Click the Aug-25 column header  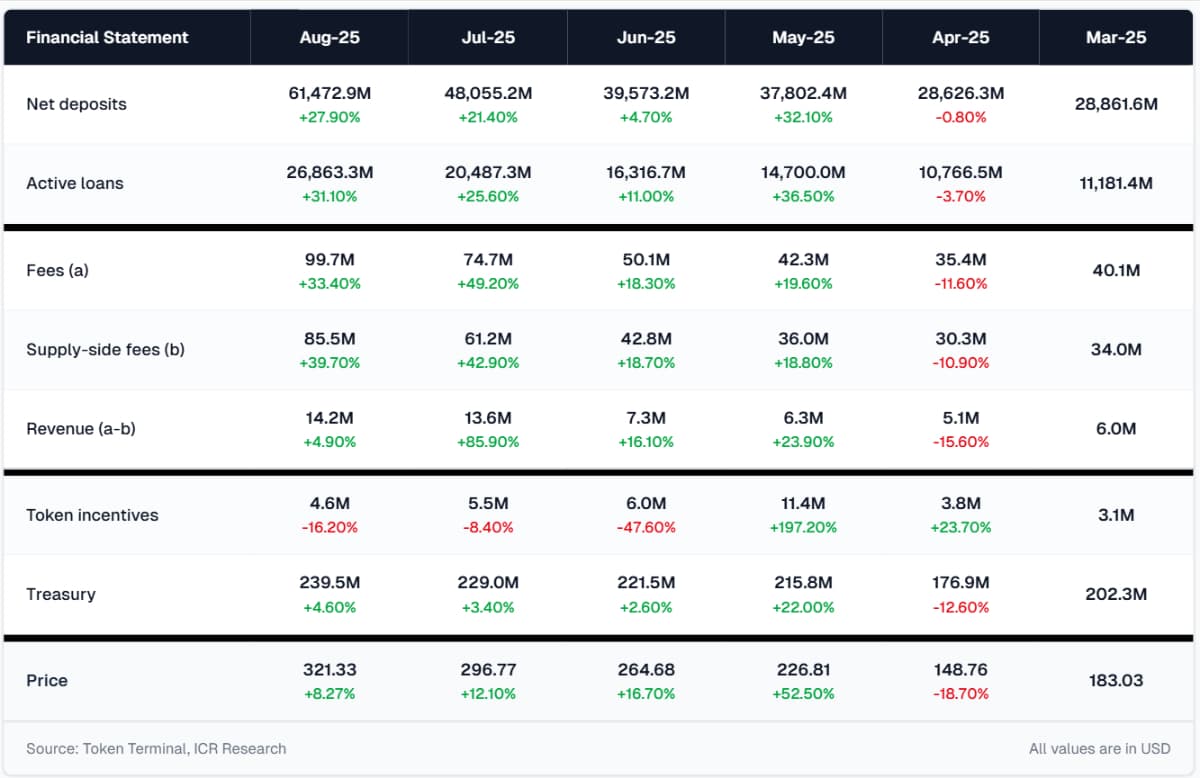pyautogui.click(x=329, y=37)
